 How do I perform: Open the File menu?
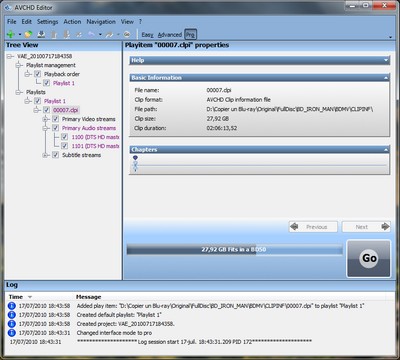[x=12, y=22]
